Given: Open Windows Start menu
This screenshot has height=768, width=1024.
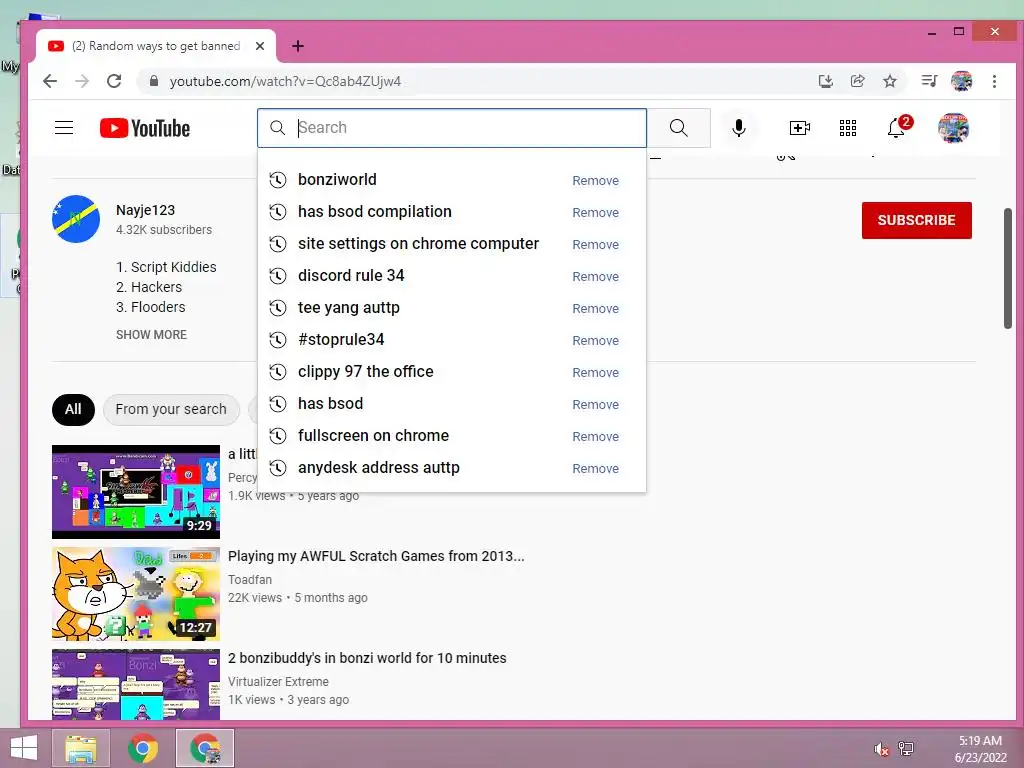Looking at the screenshot, I should point(24,748).
